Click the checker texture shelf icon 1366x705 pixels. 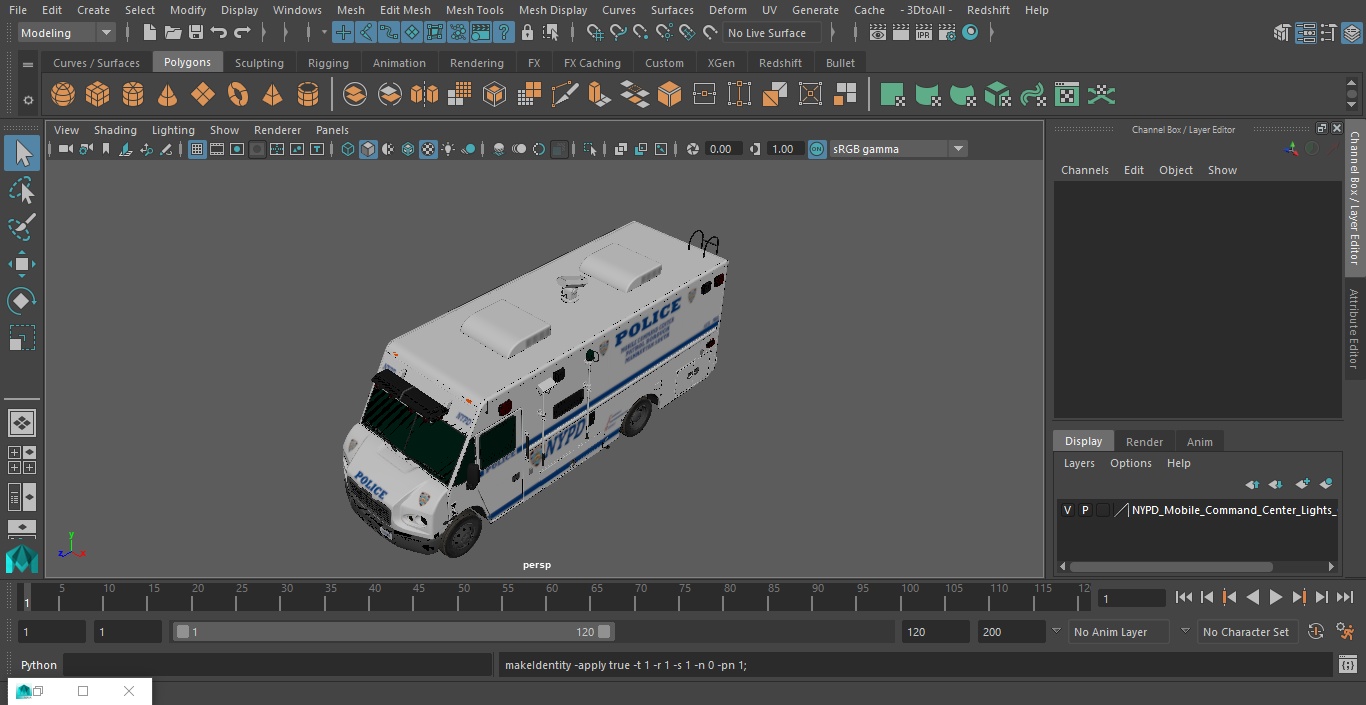click(1067, 95)
